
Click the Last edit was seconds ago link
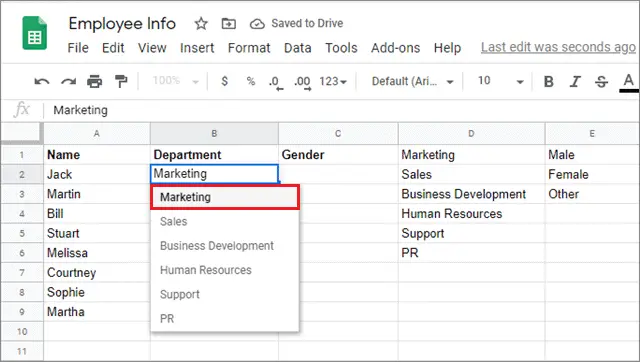click(558, 47)
